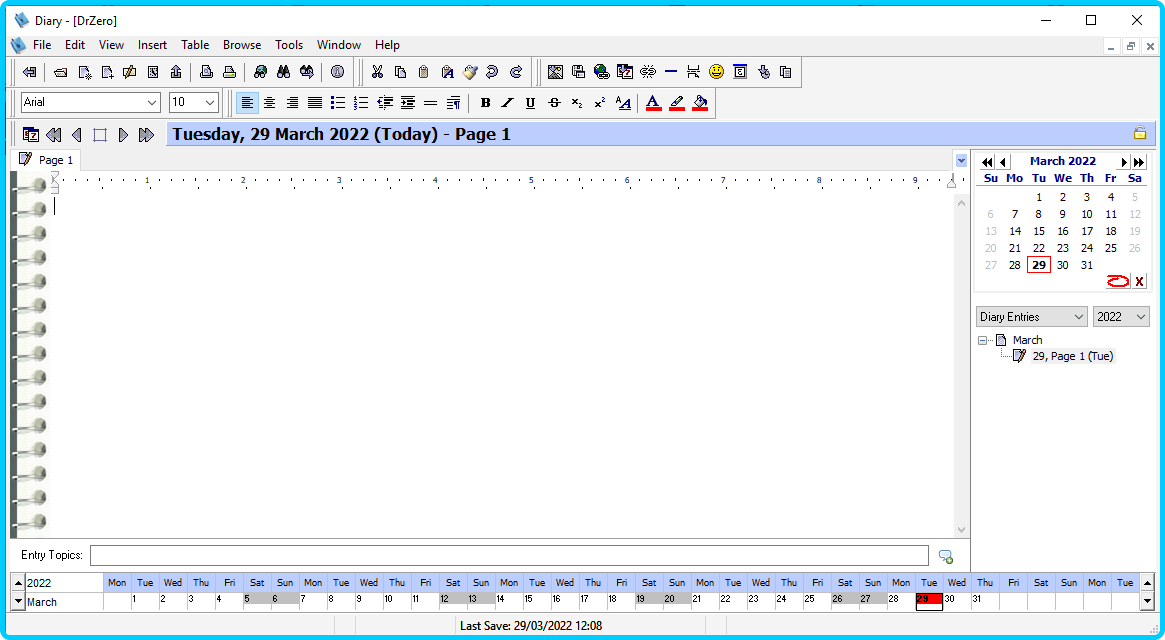
Task: Select day 30 in the mini calendar
Action: pos(1062,265)
